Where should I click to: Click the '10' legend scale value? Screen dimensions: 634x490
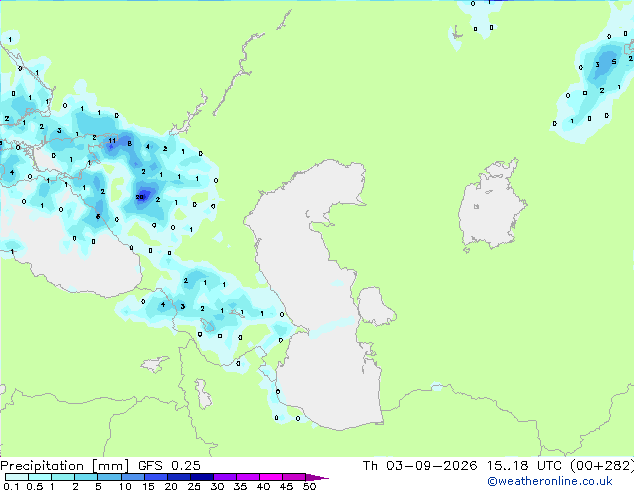(125, 486)
